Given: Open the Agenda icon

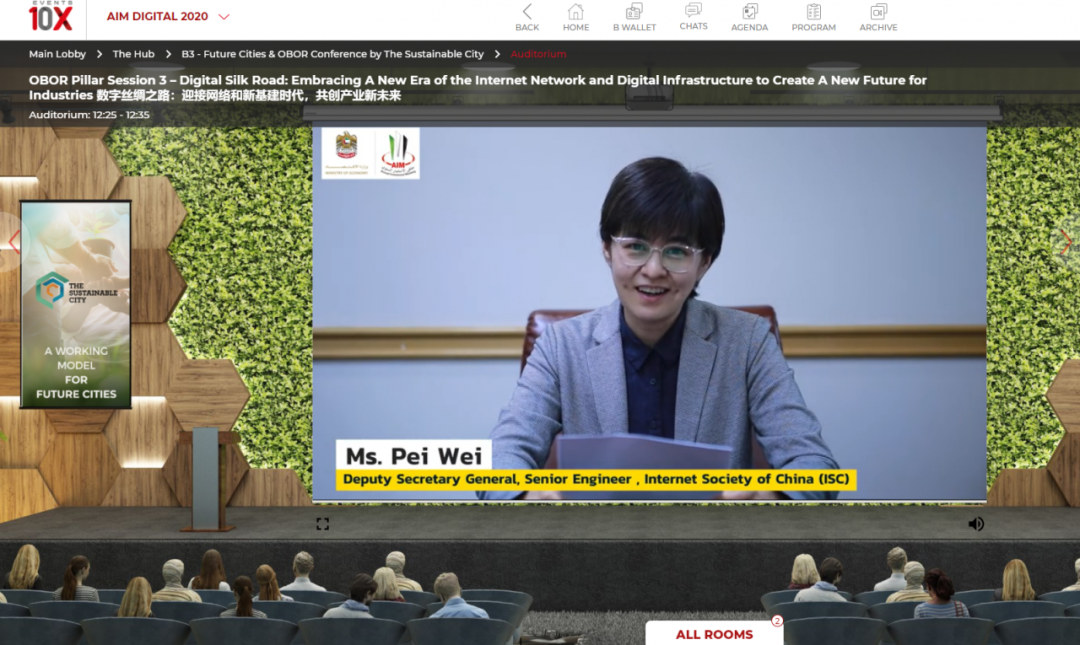Looking at the screenshot, I should 749,13.
